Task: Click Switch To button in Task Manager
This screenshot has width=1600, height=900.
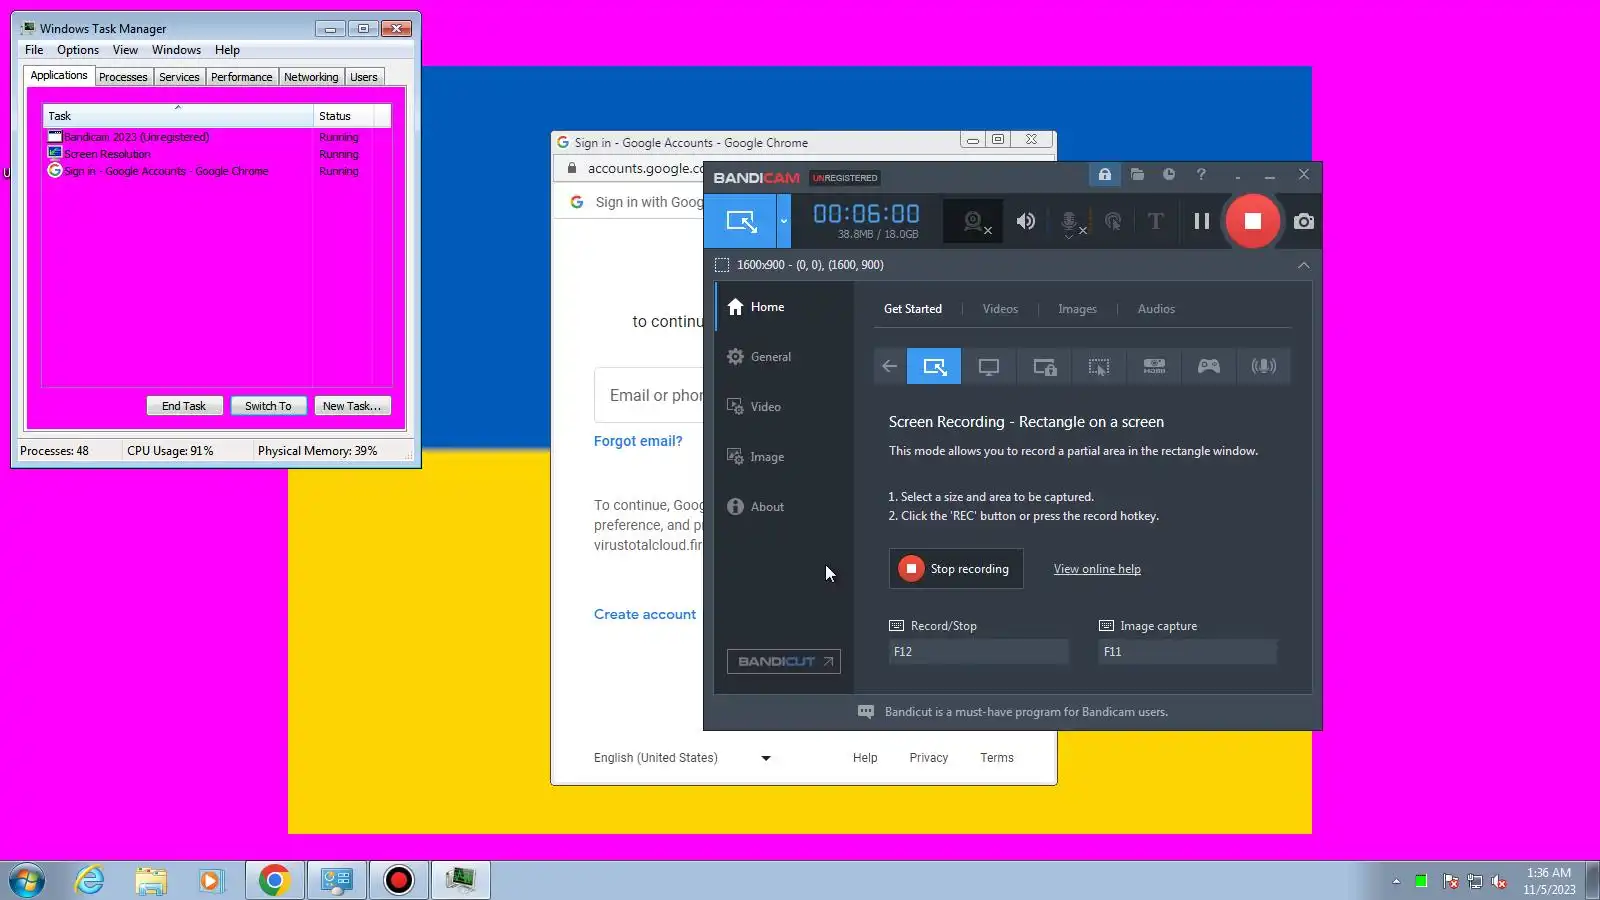Action: 268,406
